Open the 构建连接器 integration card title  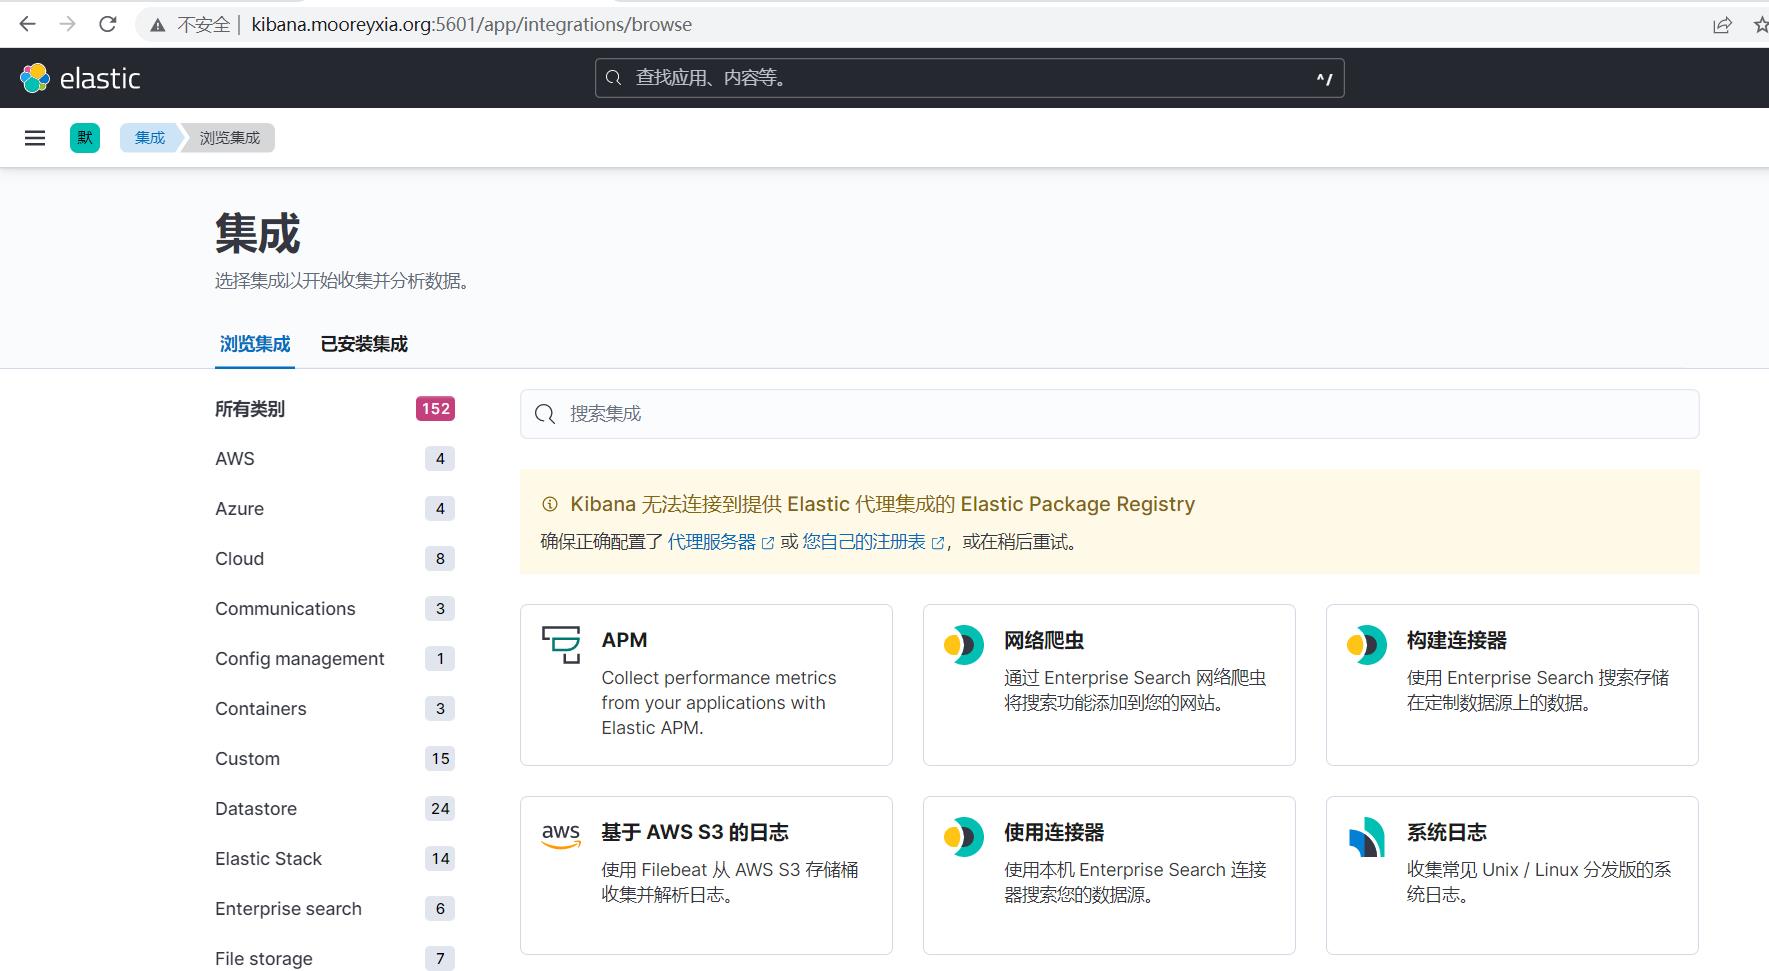1457,640
